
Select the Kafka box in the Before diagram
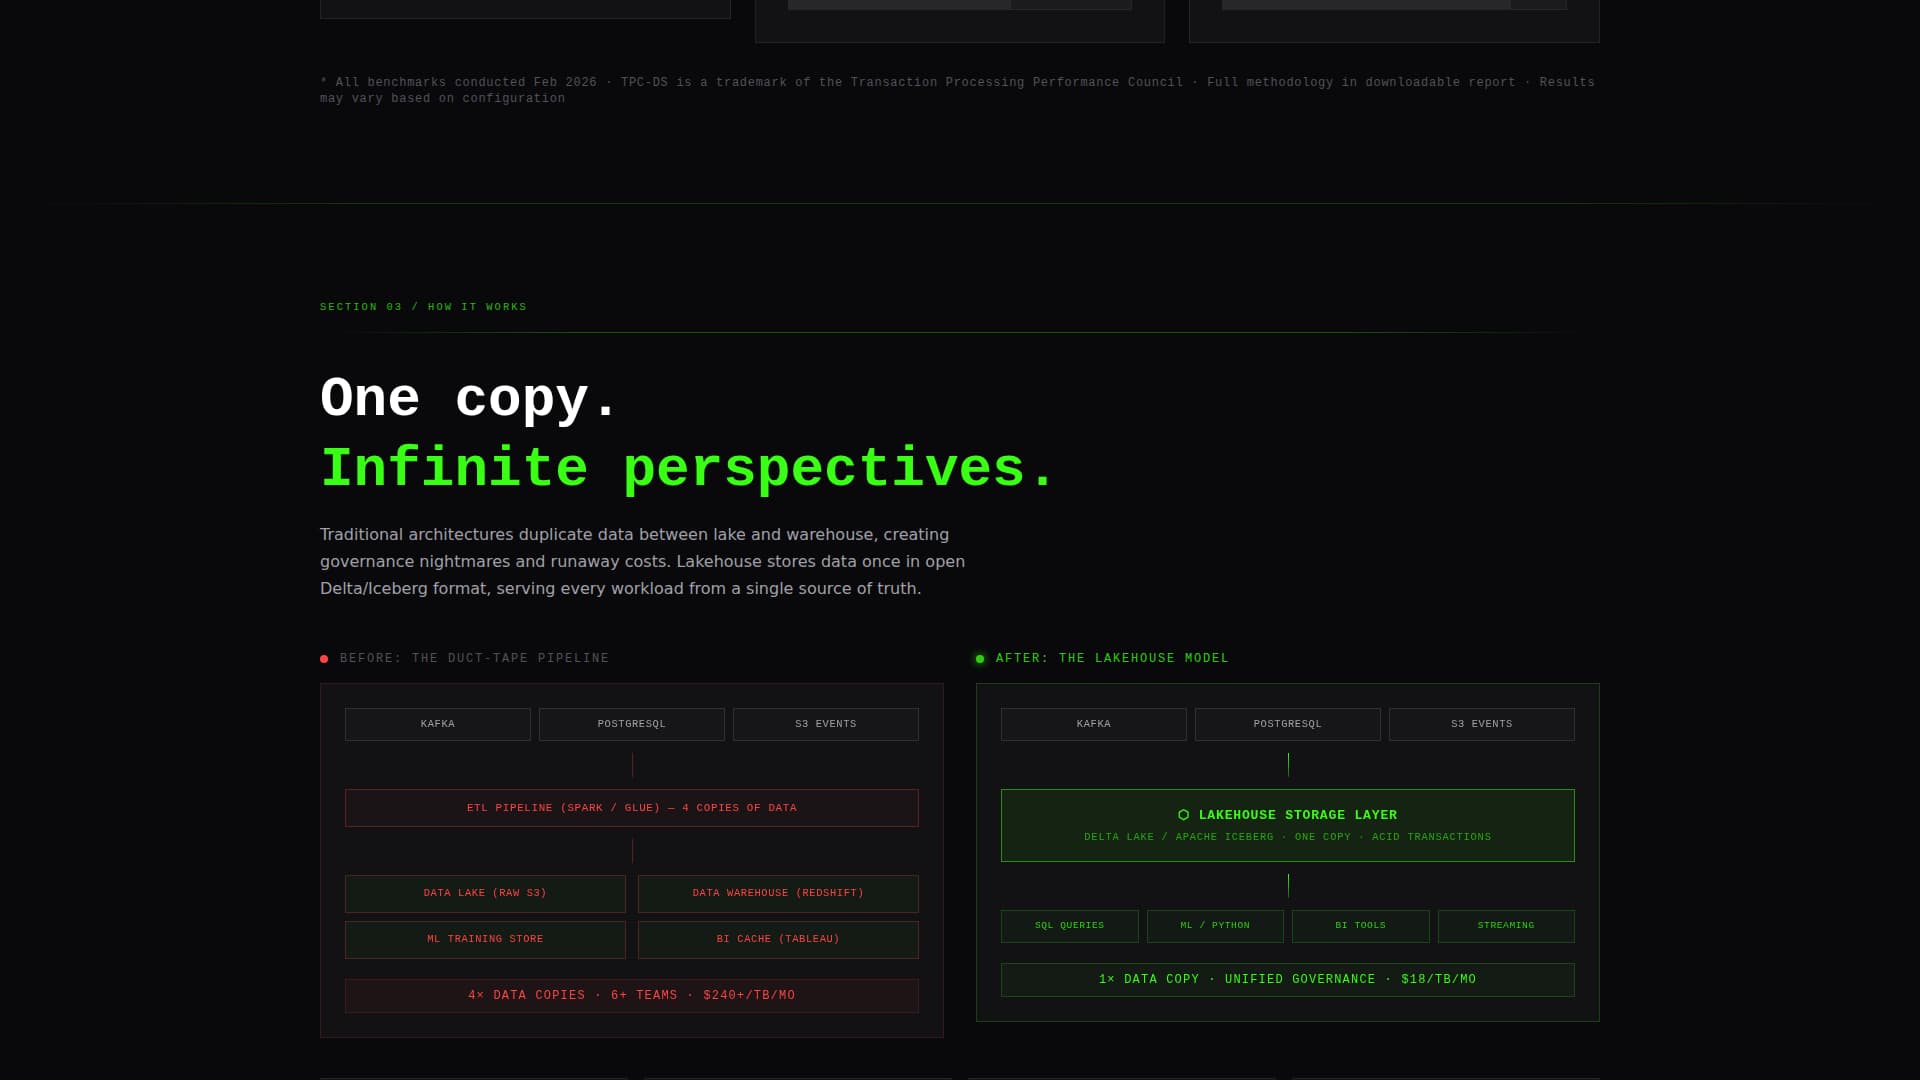point(438,724)
